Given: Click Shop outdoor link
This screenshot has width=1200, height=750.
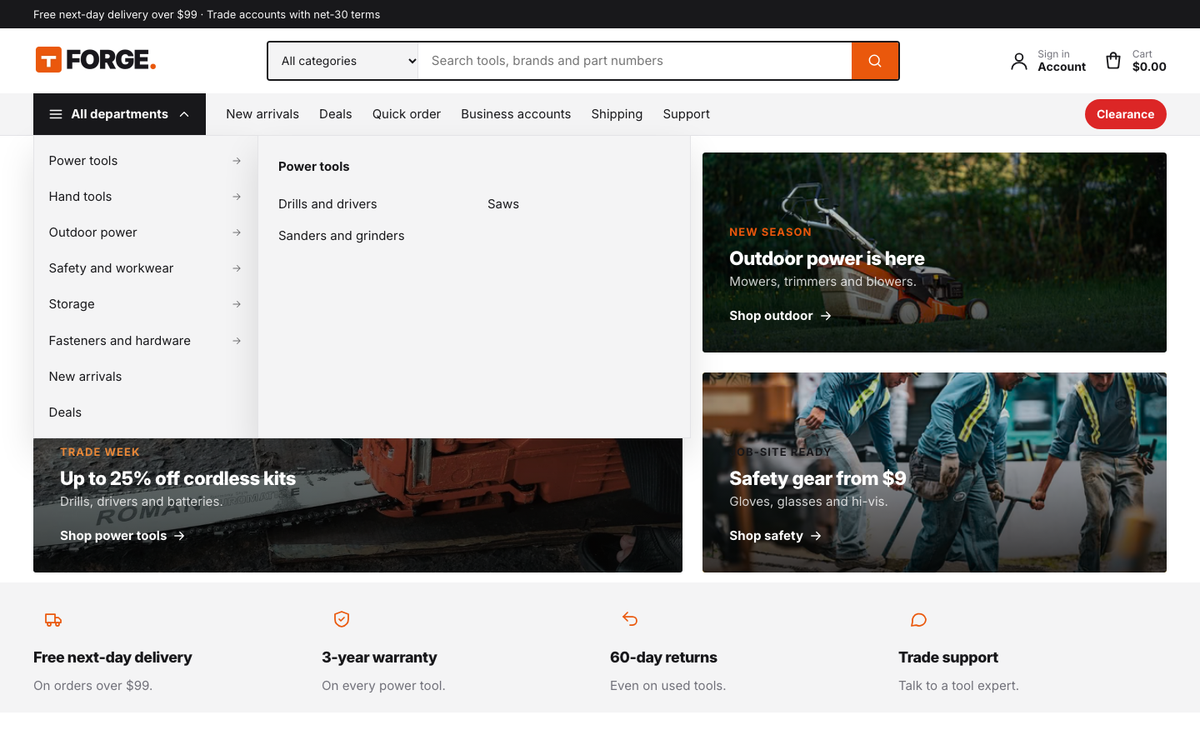Looking at the screenshot, I should click(780, 316).
